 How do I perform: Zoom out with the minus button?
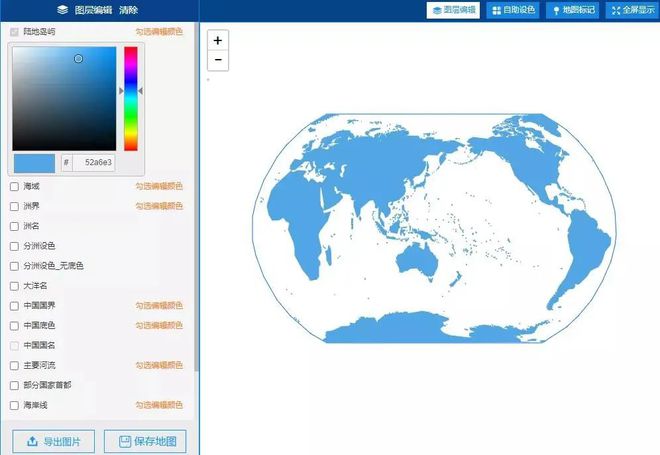(x=218, y=60)
